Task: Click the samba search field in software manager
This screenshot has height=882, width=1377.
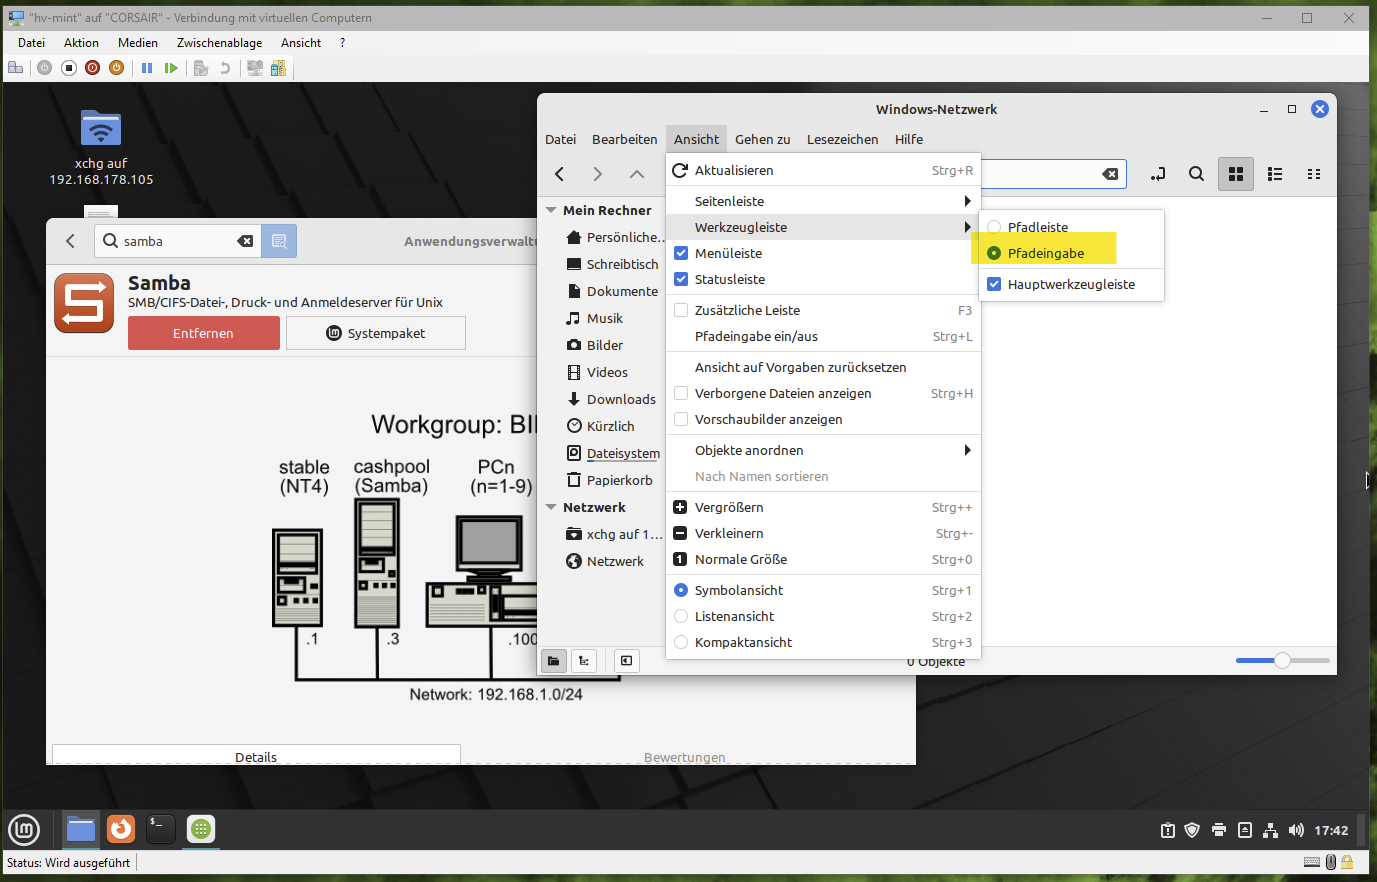Action: tap(178, 241)
